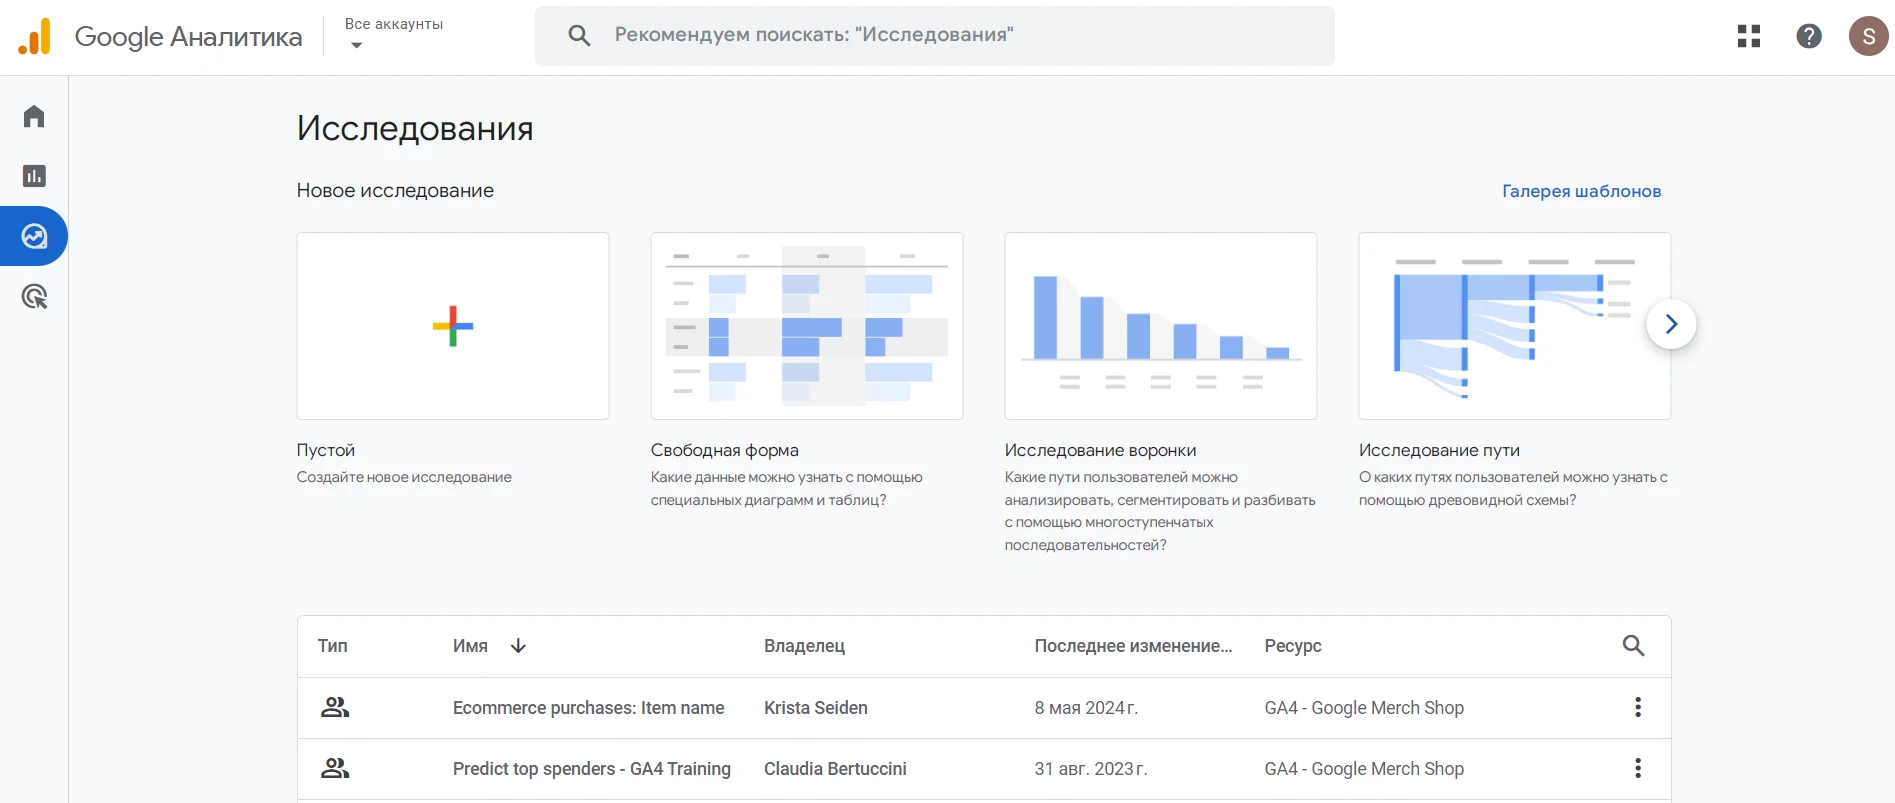Viewport: 1895px width, 803px height.
Task: Click the "Свободная форма" template title
Action: [x=725, y=450]
